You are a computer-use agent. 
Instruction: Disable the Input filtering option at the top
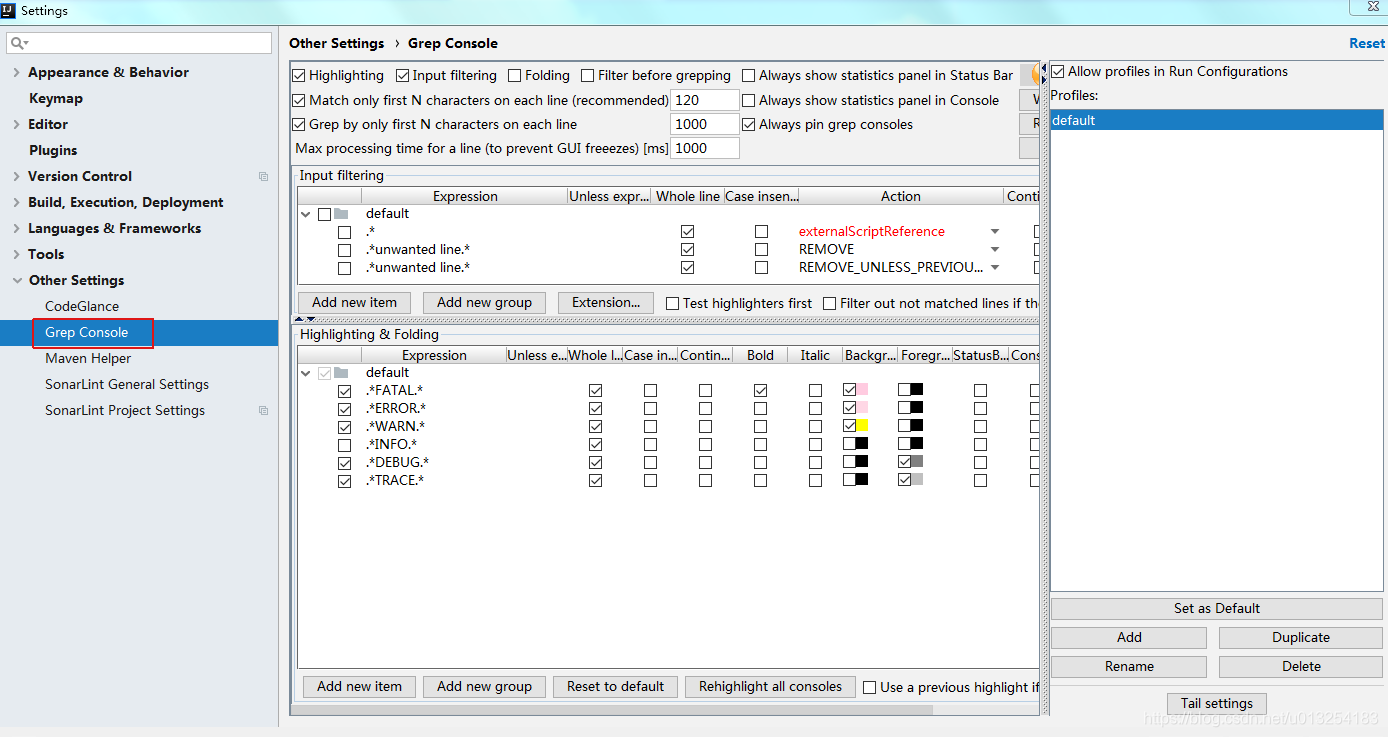click(x=402, y=75)
